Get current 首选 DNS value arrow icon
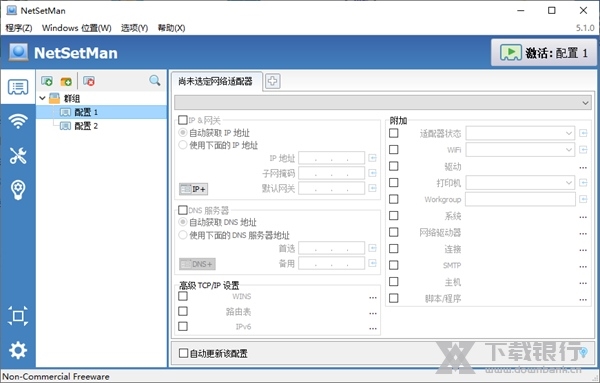Viewport: 600px width, 383px height. 372,248
